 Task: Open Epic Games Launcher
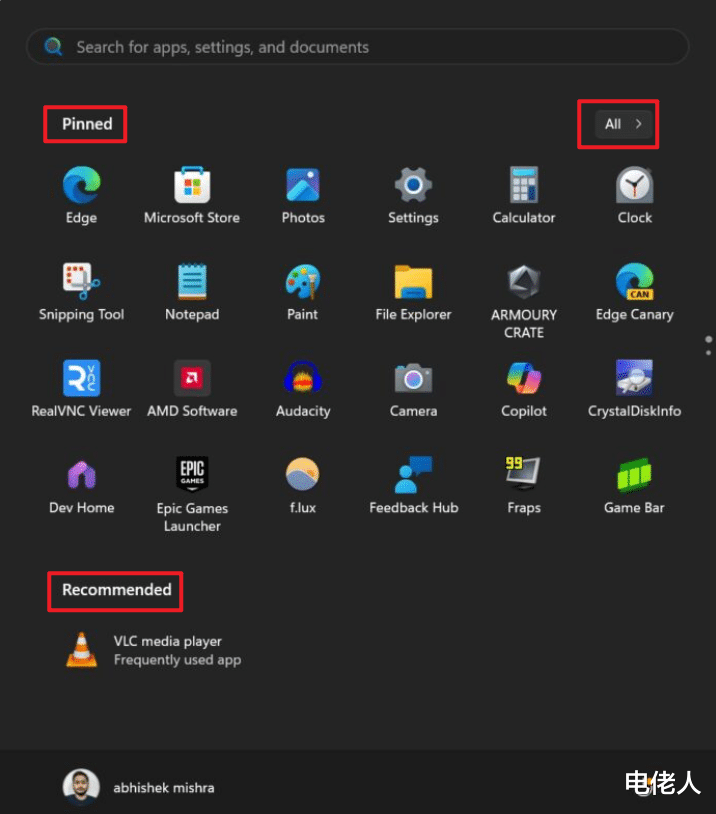[192, 494]
